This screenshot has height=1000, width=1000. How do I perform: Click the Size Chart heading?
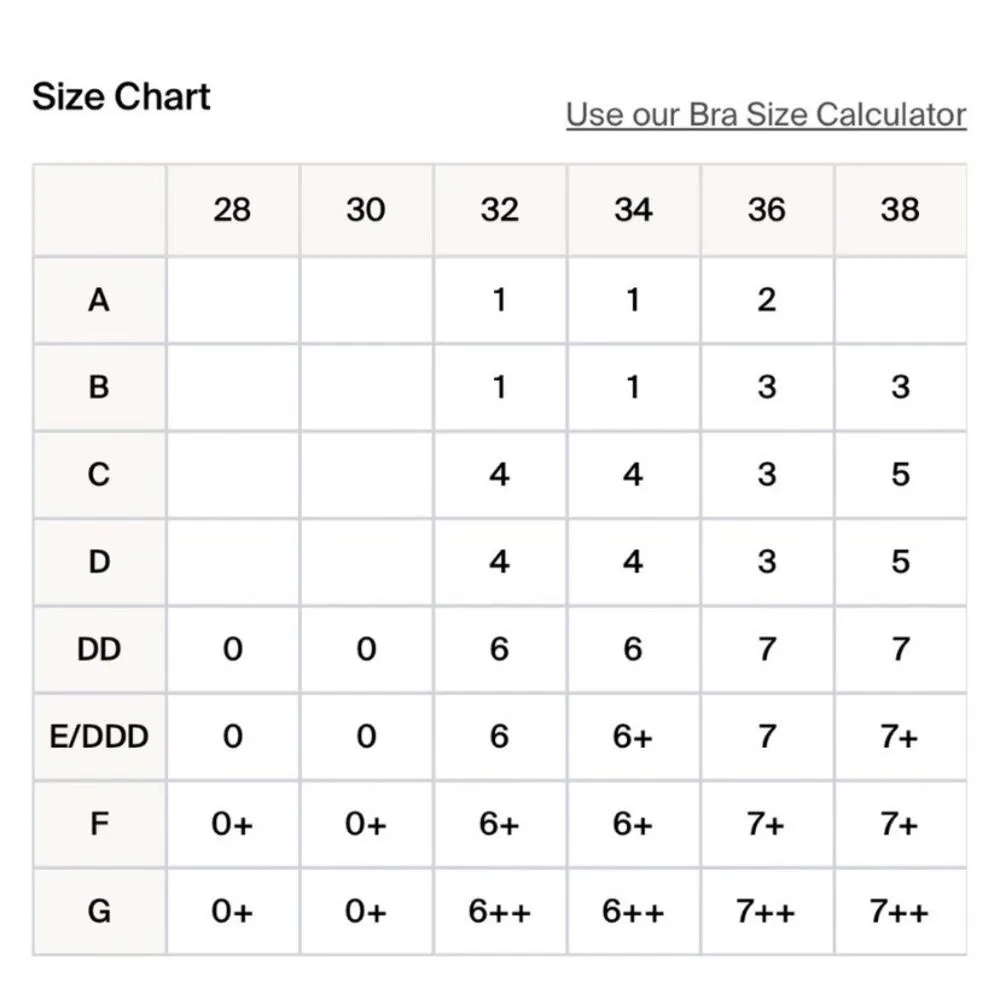point(121,97)
